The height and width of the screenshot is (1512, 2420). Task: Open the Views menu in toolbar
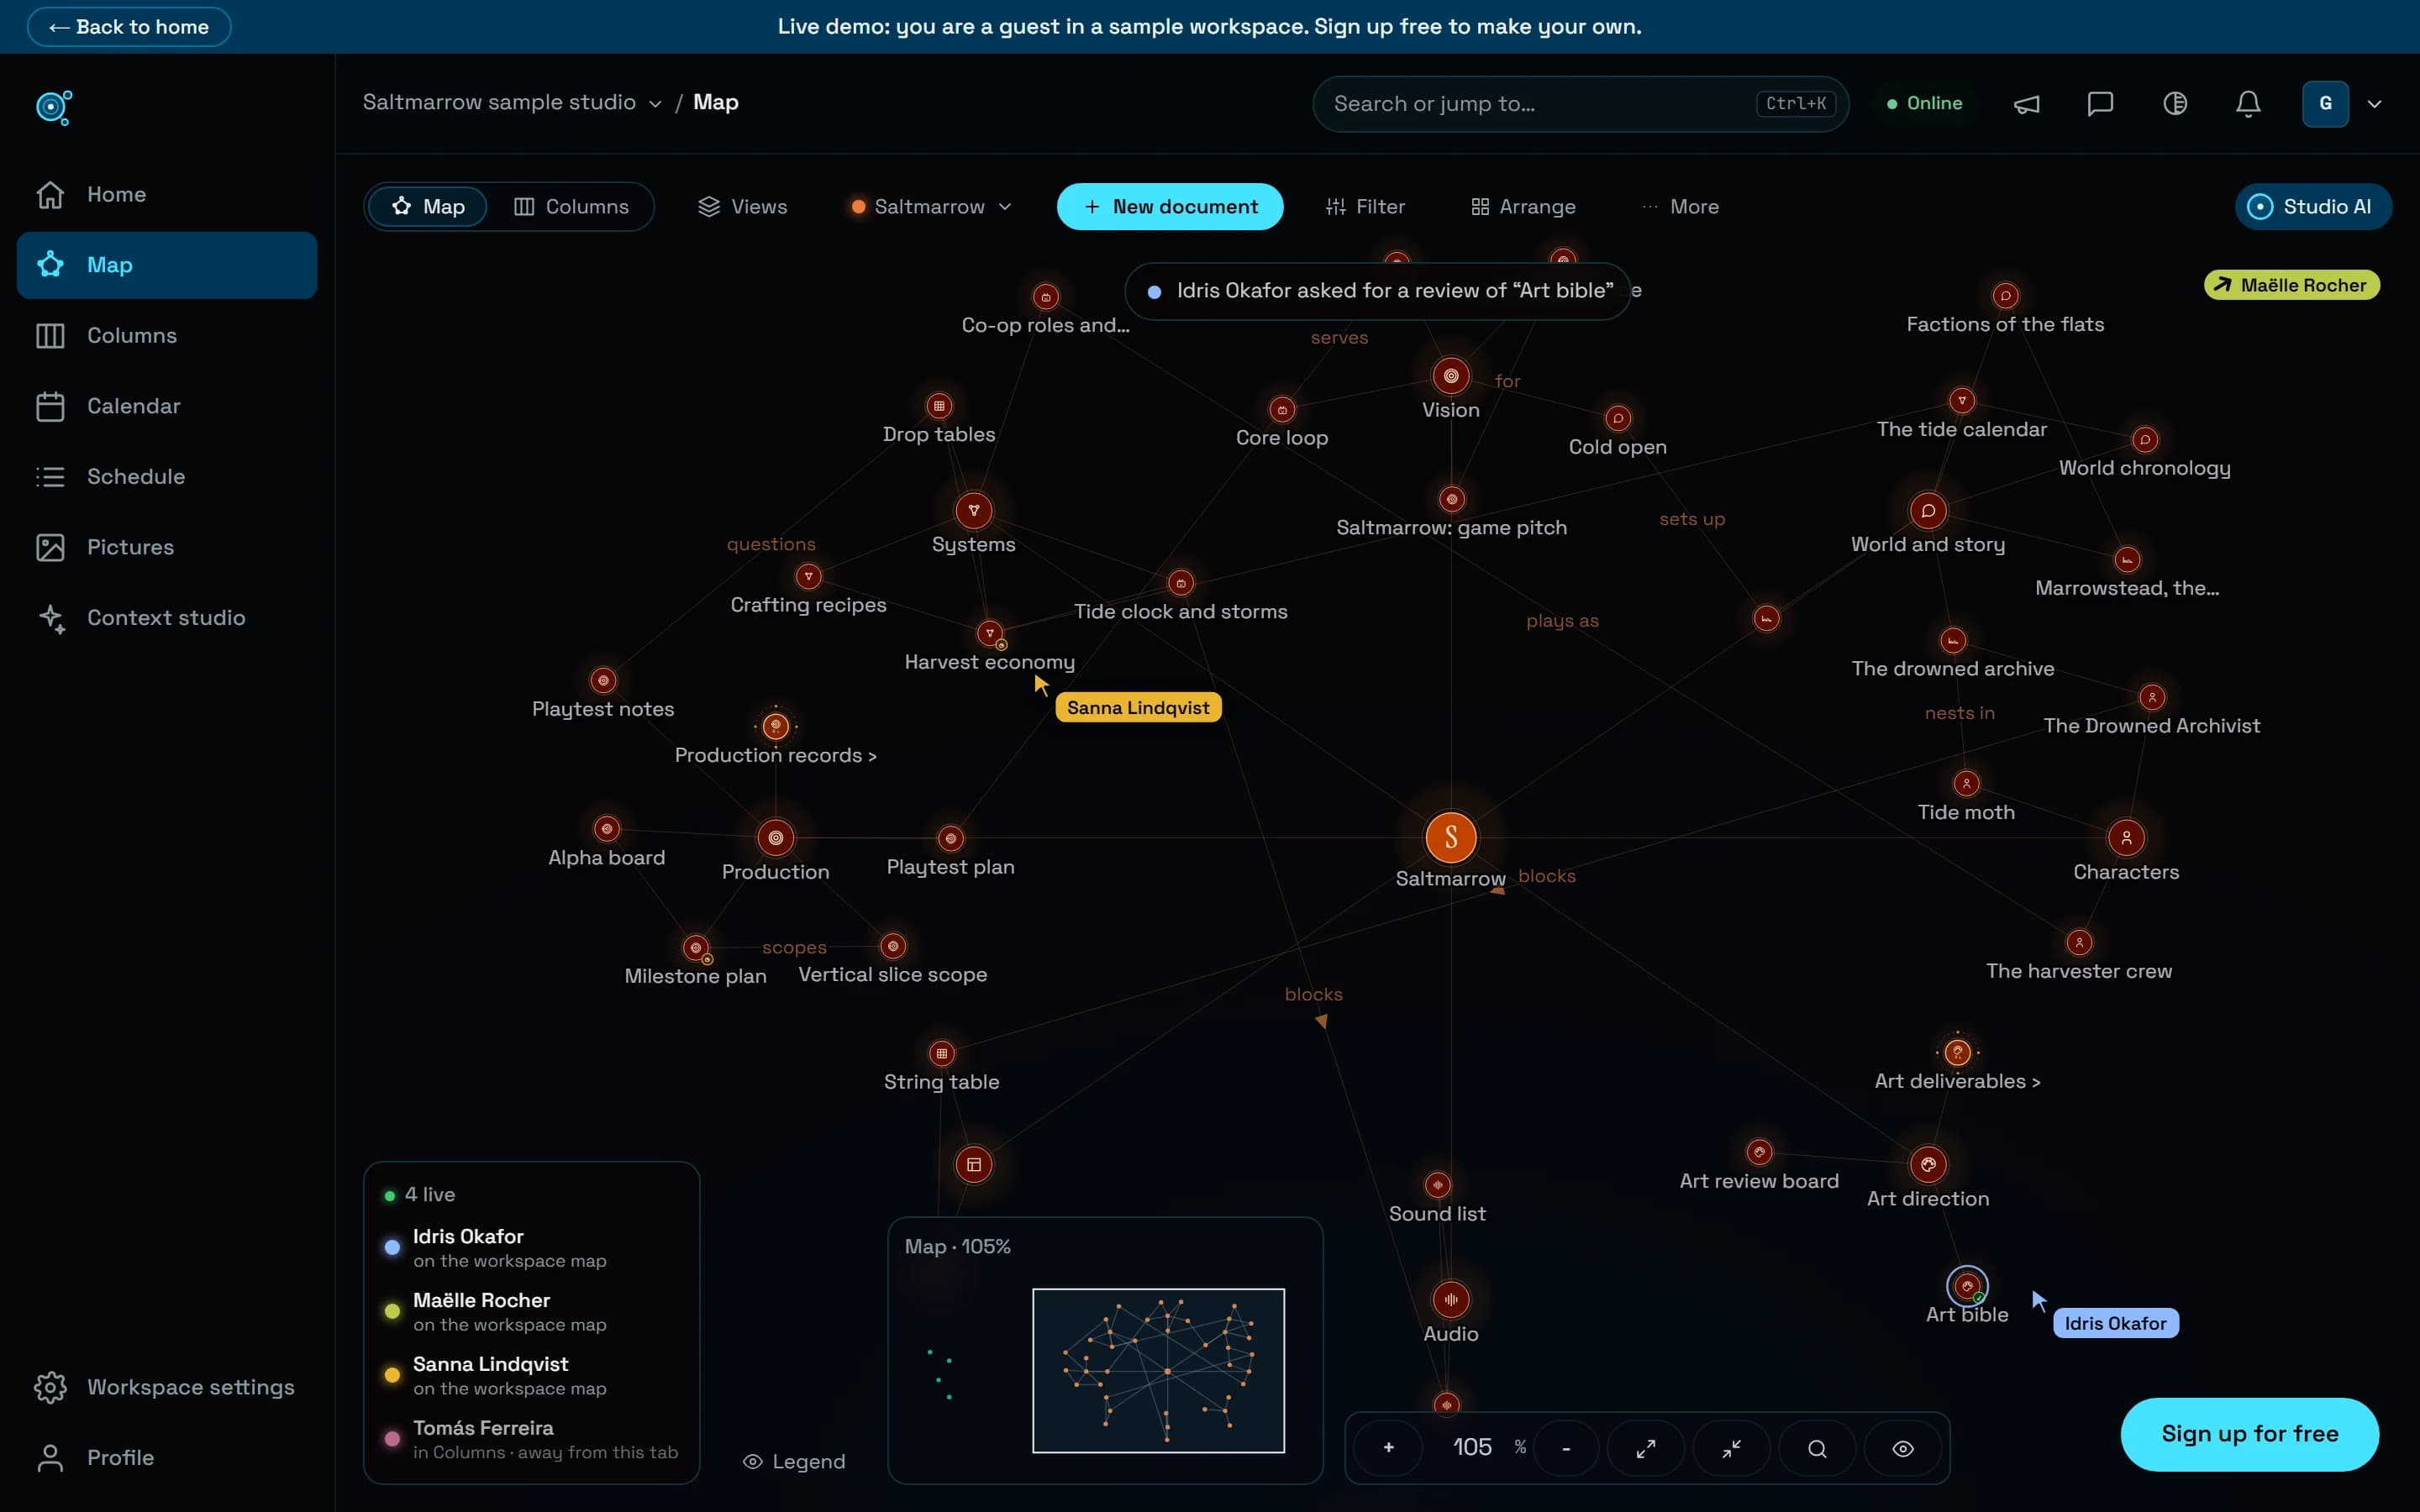tap(743, 207)
